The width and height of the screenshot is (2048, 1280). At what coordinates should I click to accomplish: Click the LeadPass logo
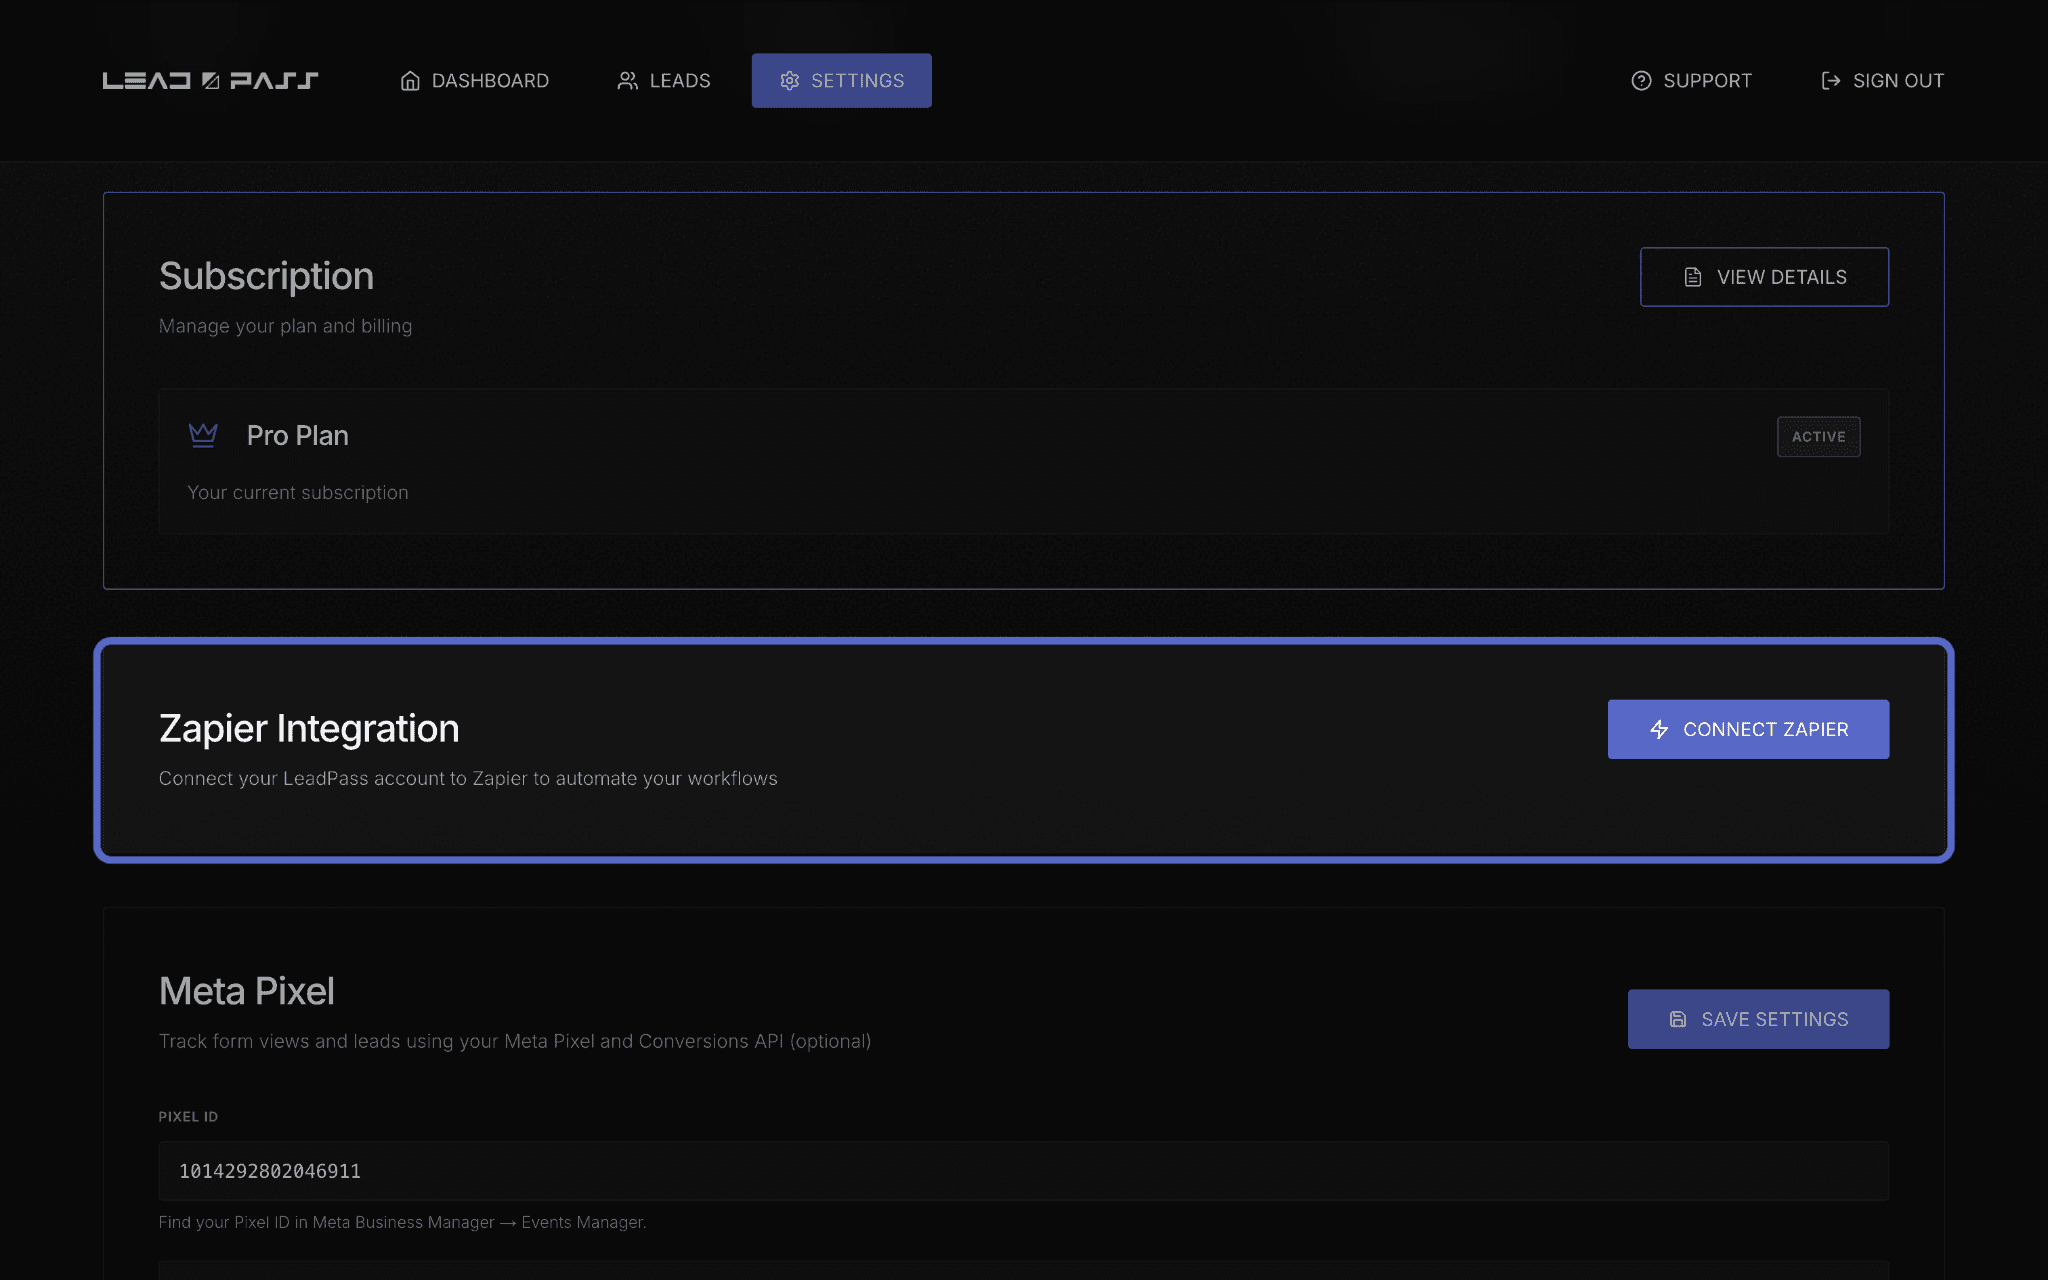(x=210, y=80)
